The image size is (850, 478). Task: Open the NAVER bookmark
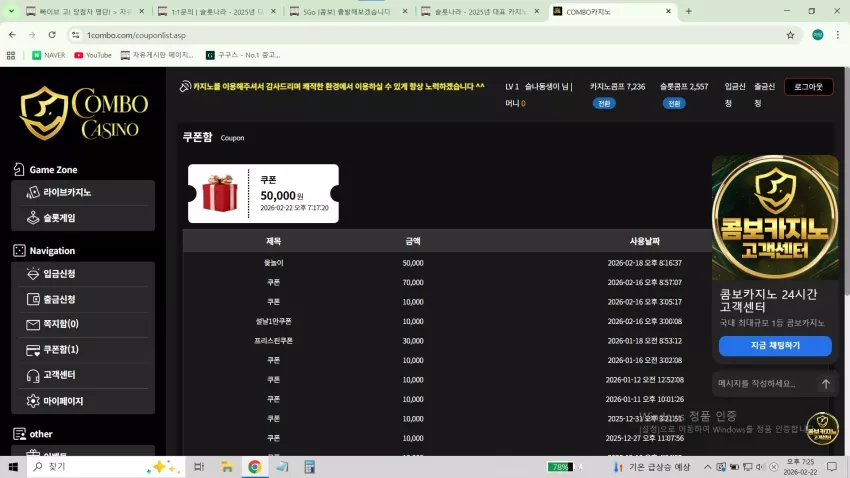pos(49,55)
